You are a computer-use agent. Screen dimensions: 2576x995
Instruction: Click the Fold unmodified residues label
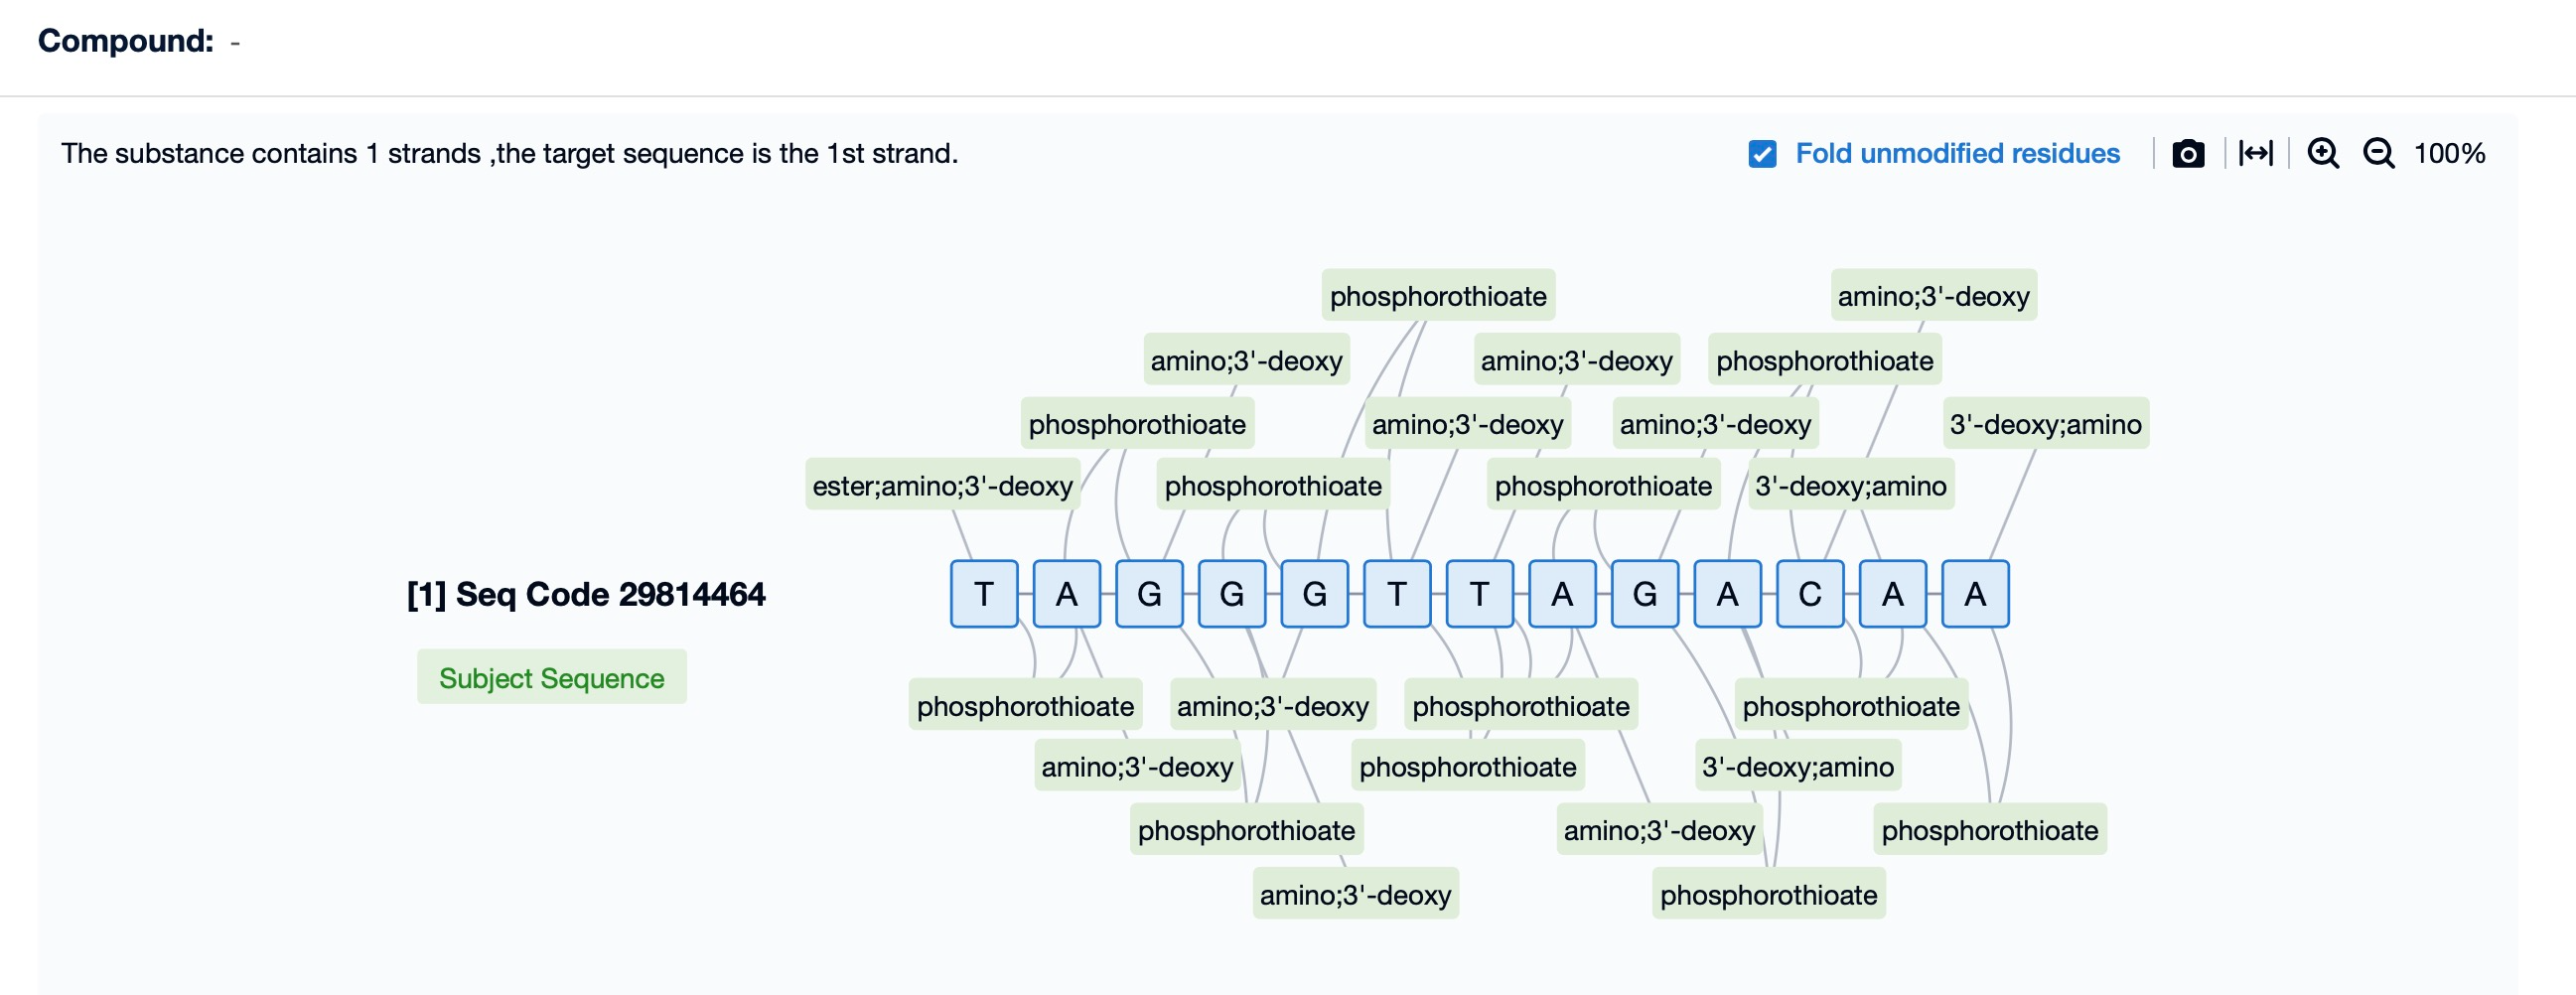[1956, 153]
